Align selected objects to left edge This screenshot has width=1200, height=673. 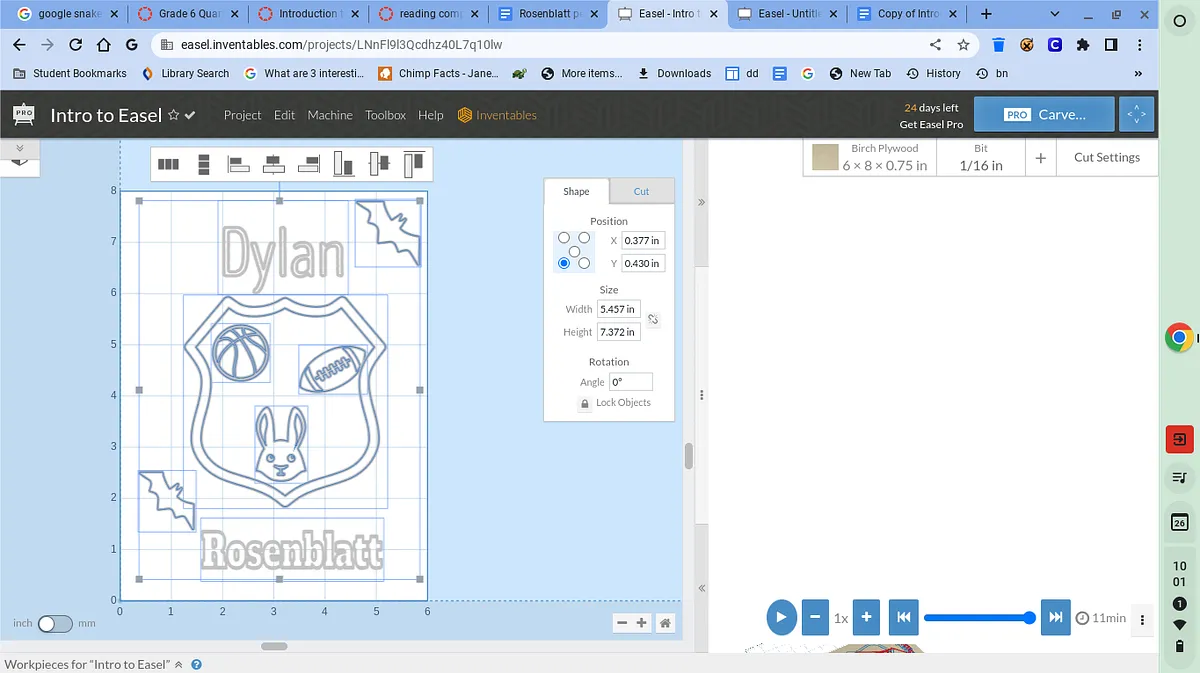pyautogui.click(x=238, y=164)
